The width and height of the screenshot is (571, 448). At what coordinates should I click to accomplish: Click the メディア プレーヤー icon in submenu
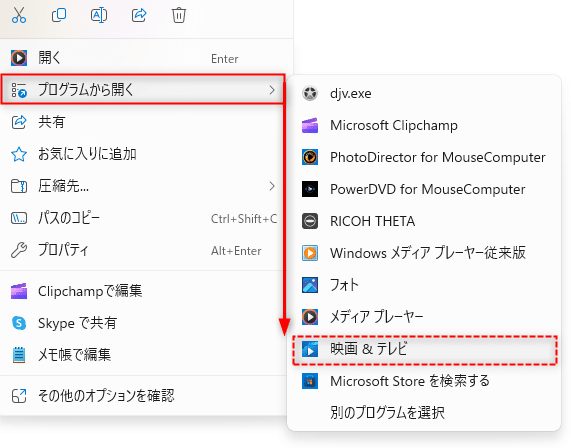(x=310, y=317)
